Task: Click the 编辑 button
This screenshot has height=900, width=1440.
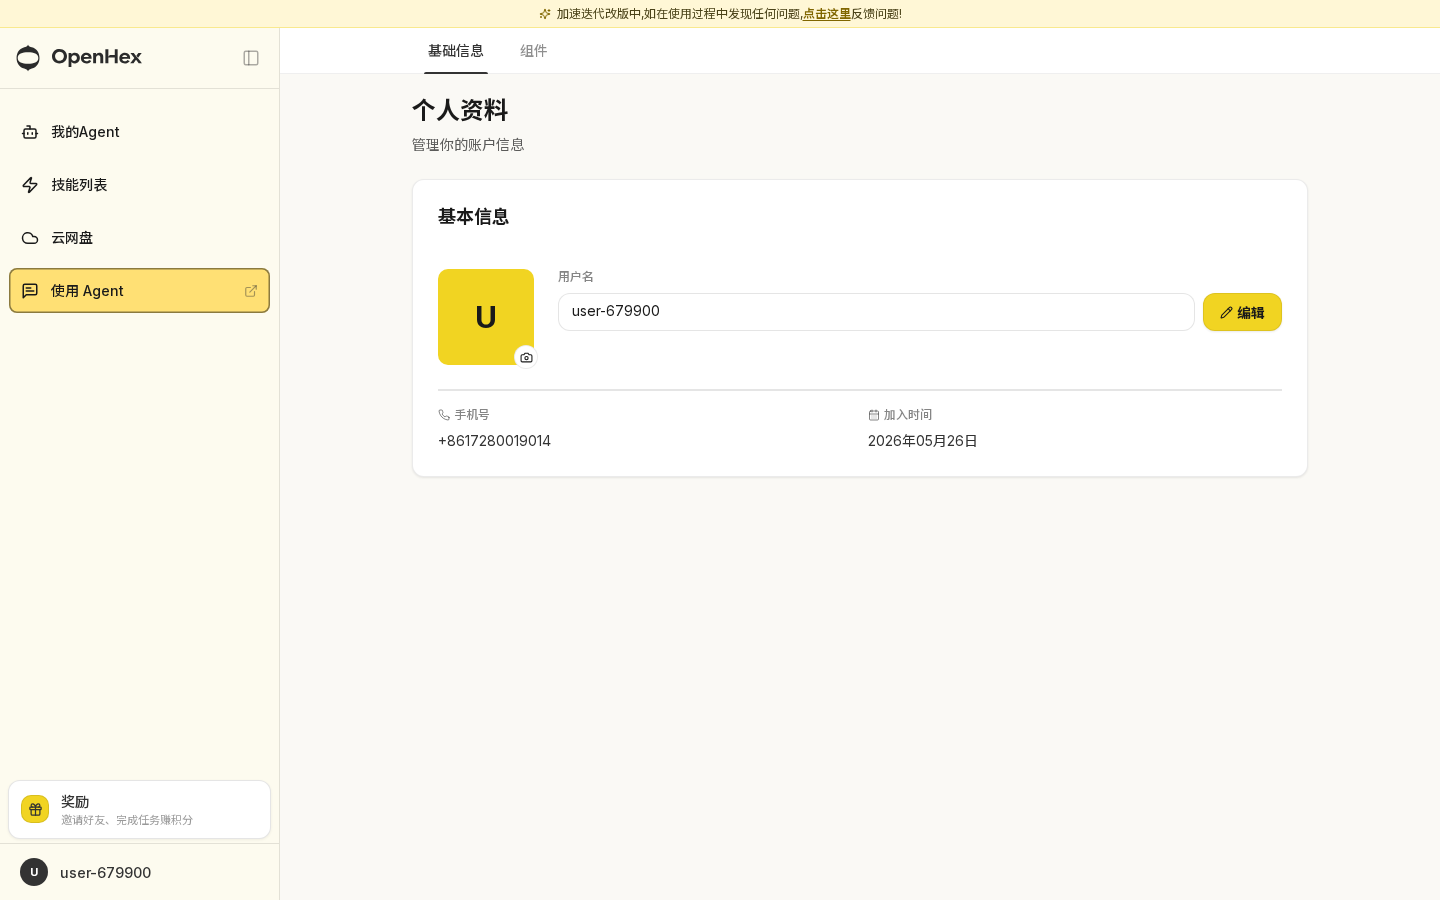Action: pyautogui.click(x=1242, y=312)
